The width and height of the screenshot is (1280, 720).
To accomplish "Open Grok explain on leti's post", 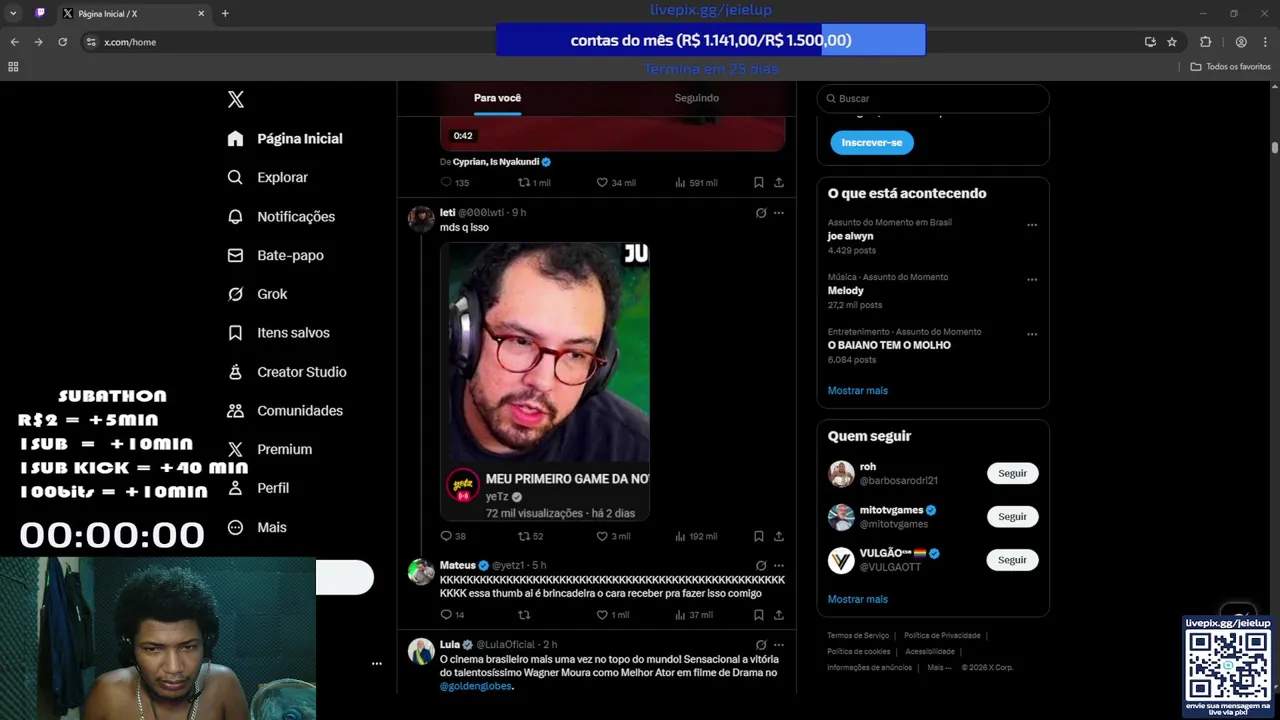I will coord(761,213).
